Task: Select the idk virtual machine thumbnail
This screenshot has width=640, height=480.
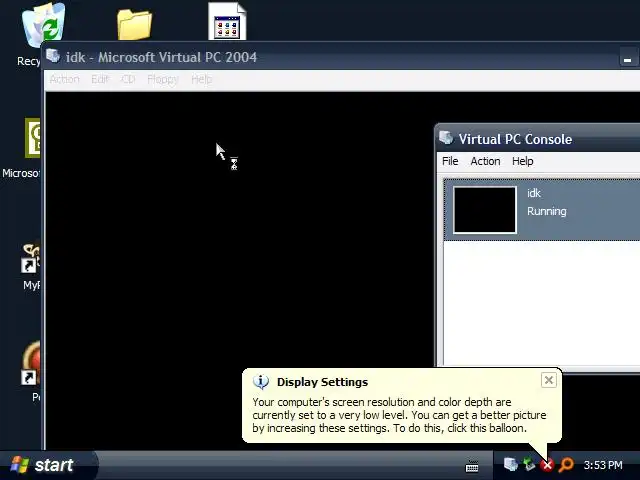Action: point(485,210)
